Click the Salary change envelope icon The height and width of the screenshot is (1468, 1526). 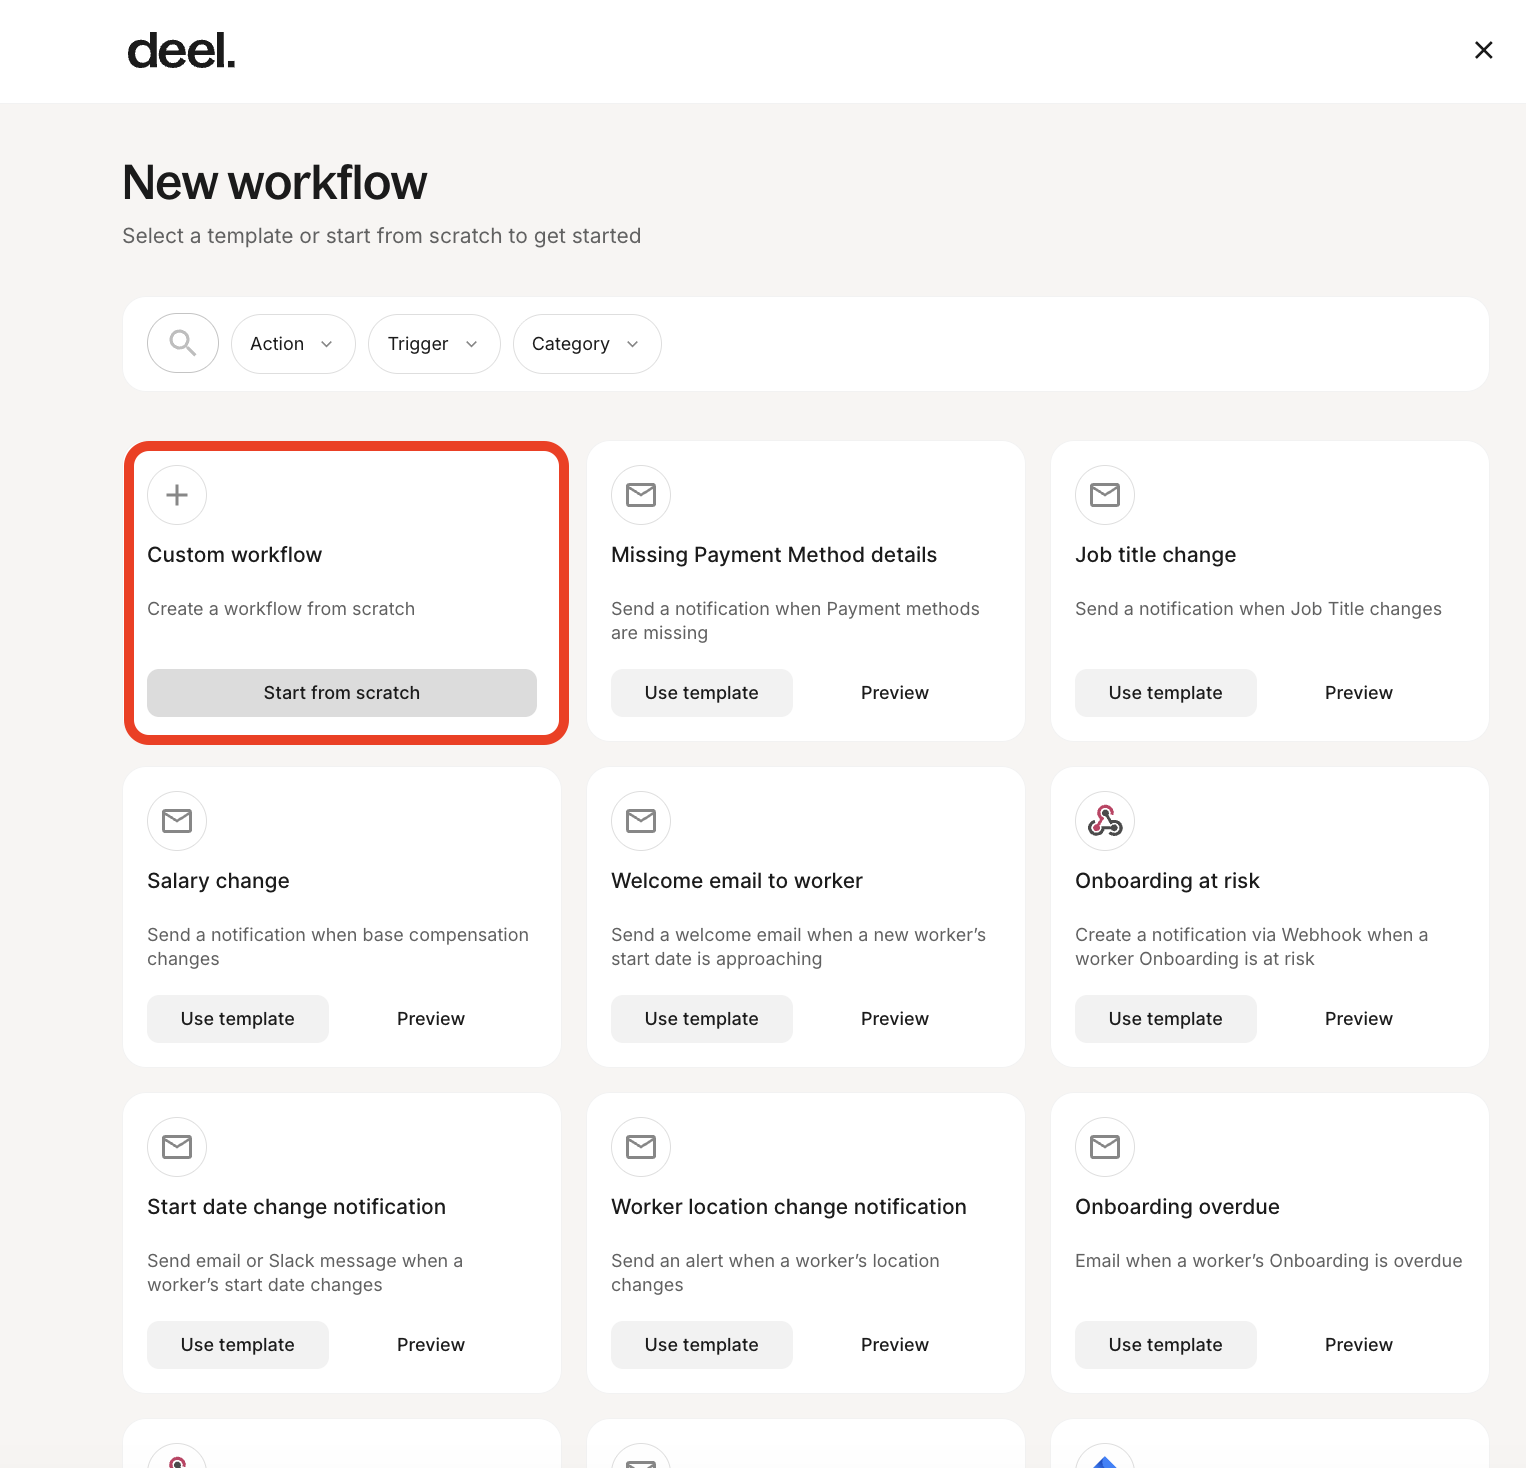click(x=177, y=821)
